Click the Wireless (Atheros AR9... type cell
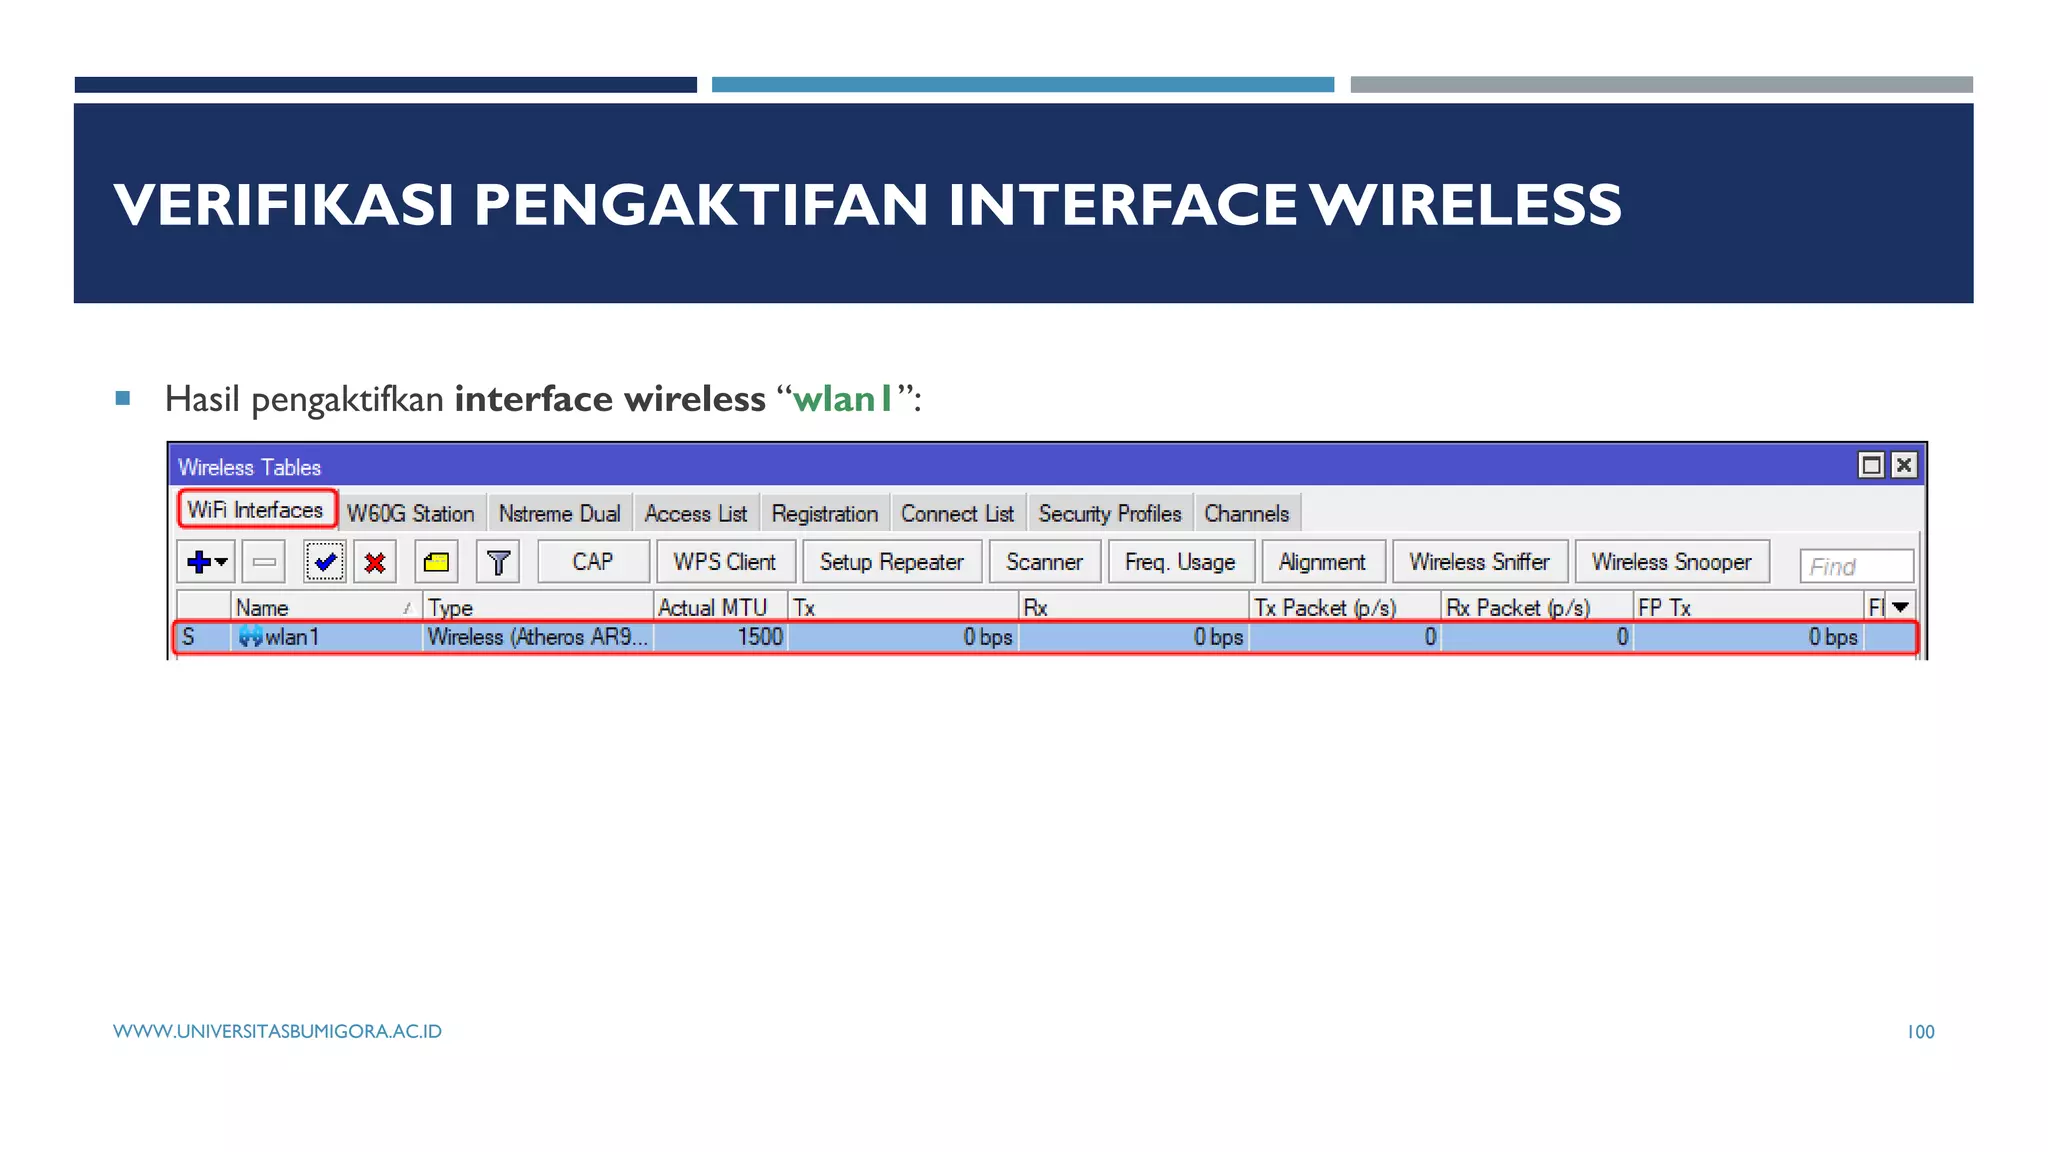Image resolution: width=2048 pixels, height=1152 pixels. [x=538, y=637]
